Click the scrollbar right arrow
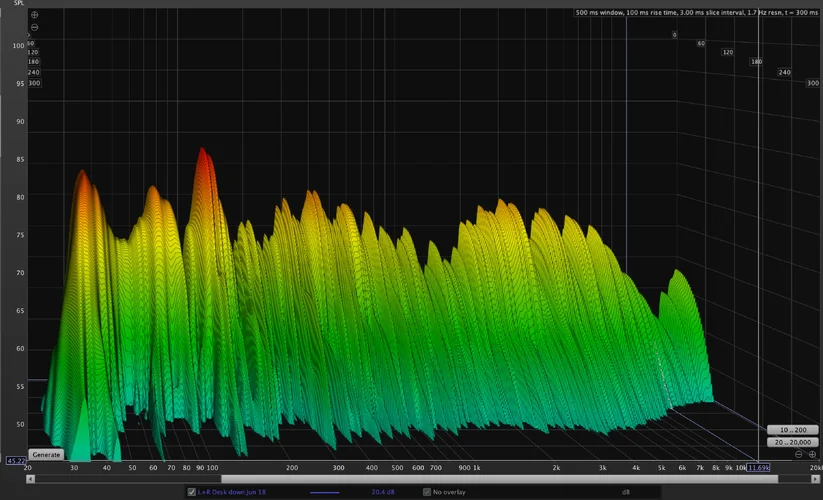 (x=817, y=479)
